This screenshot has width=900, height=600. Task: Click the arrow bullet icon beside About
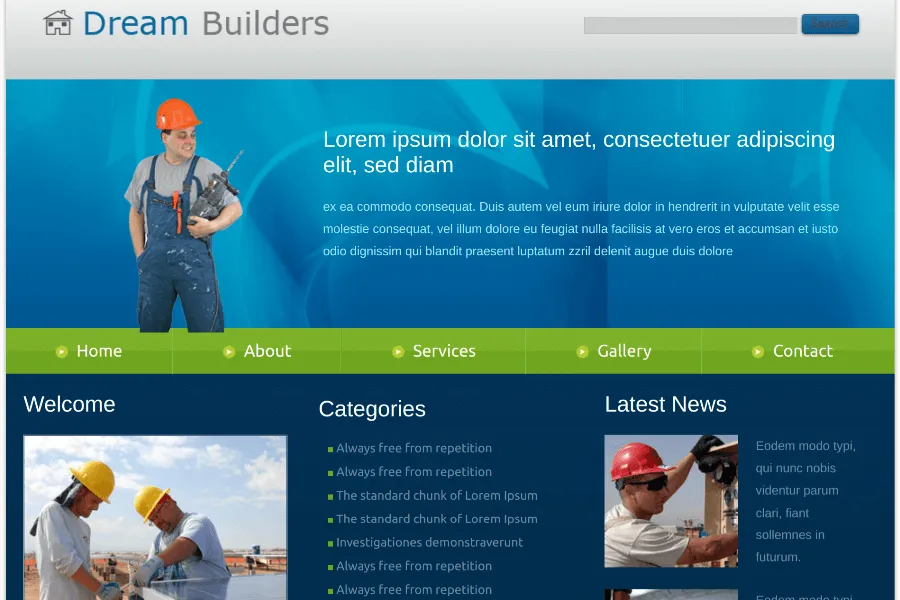[x=229, y=352]
